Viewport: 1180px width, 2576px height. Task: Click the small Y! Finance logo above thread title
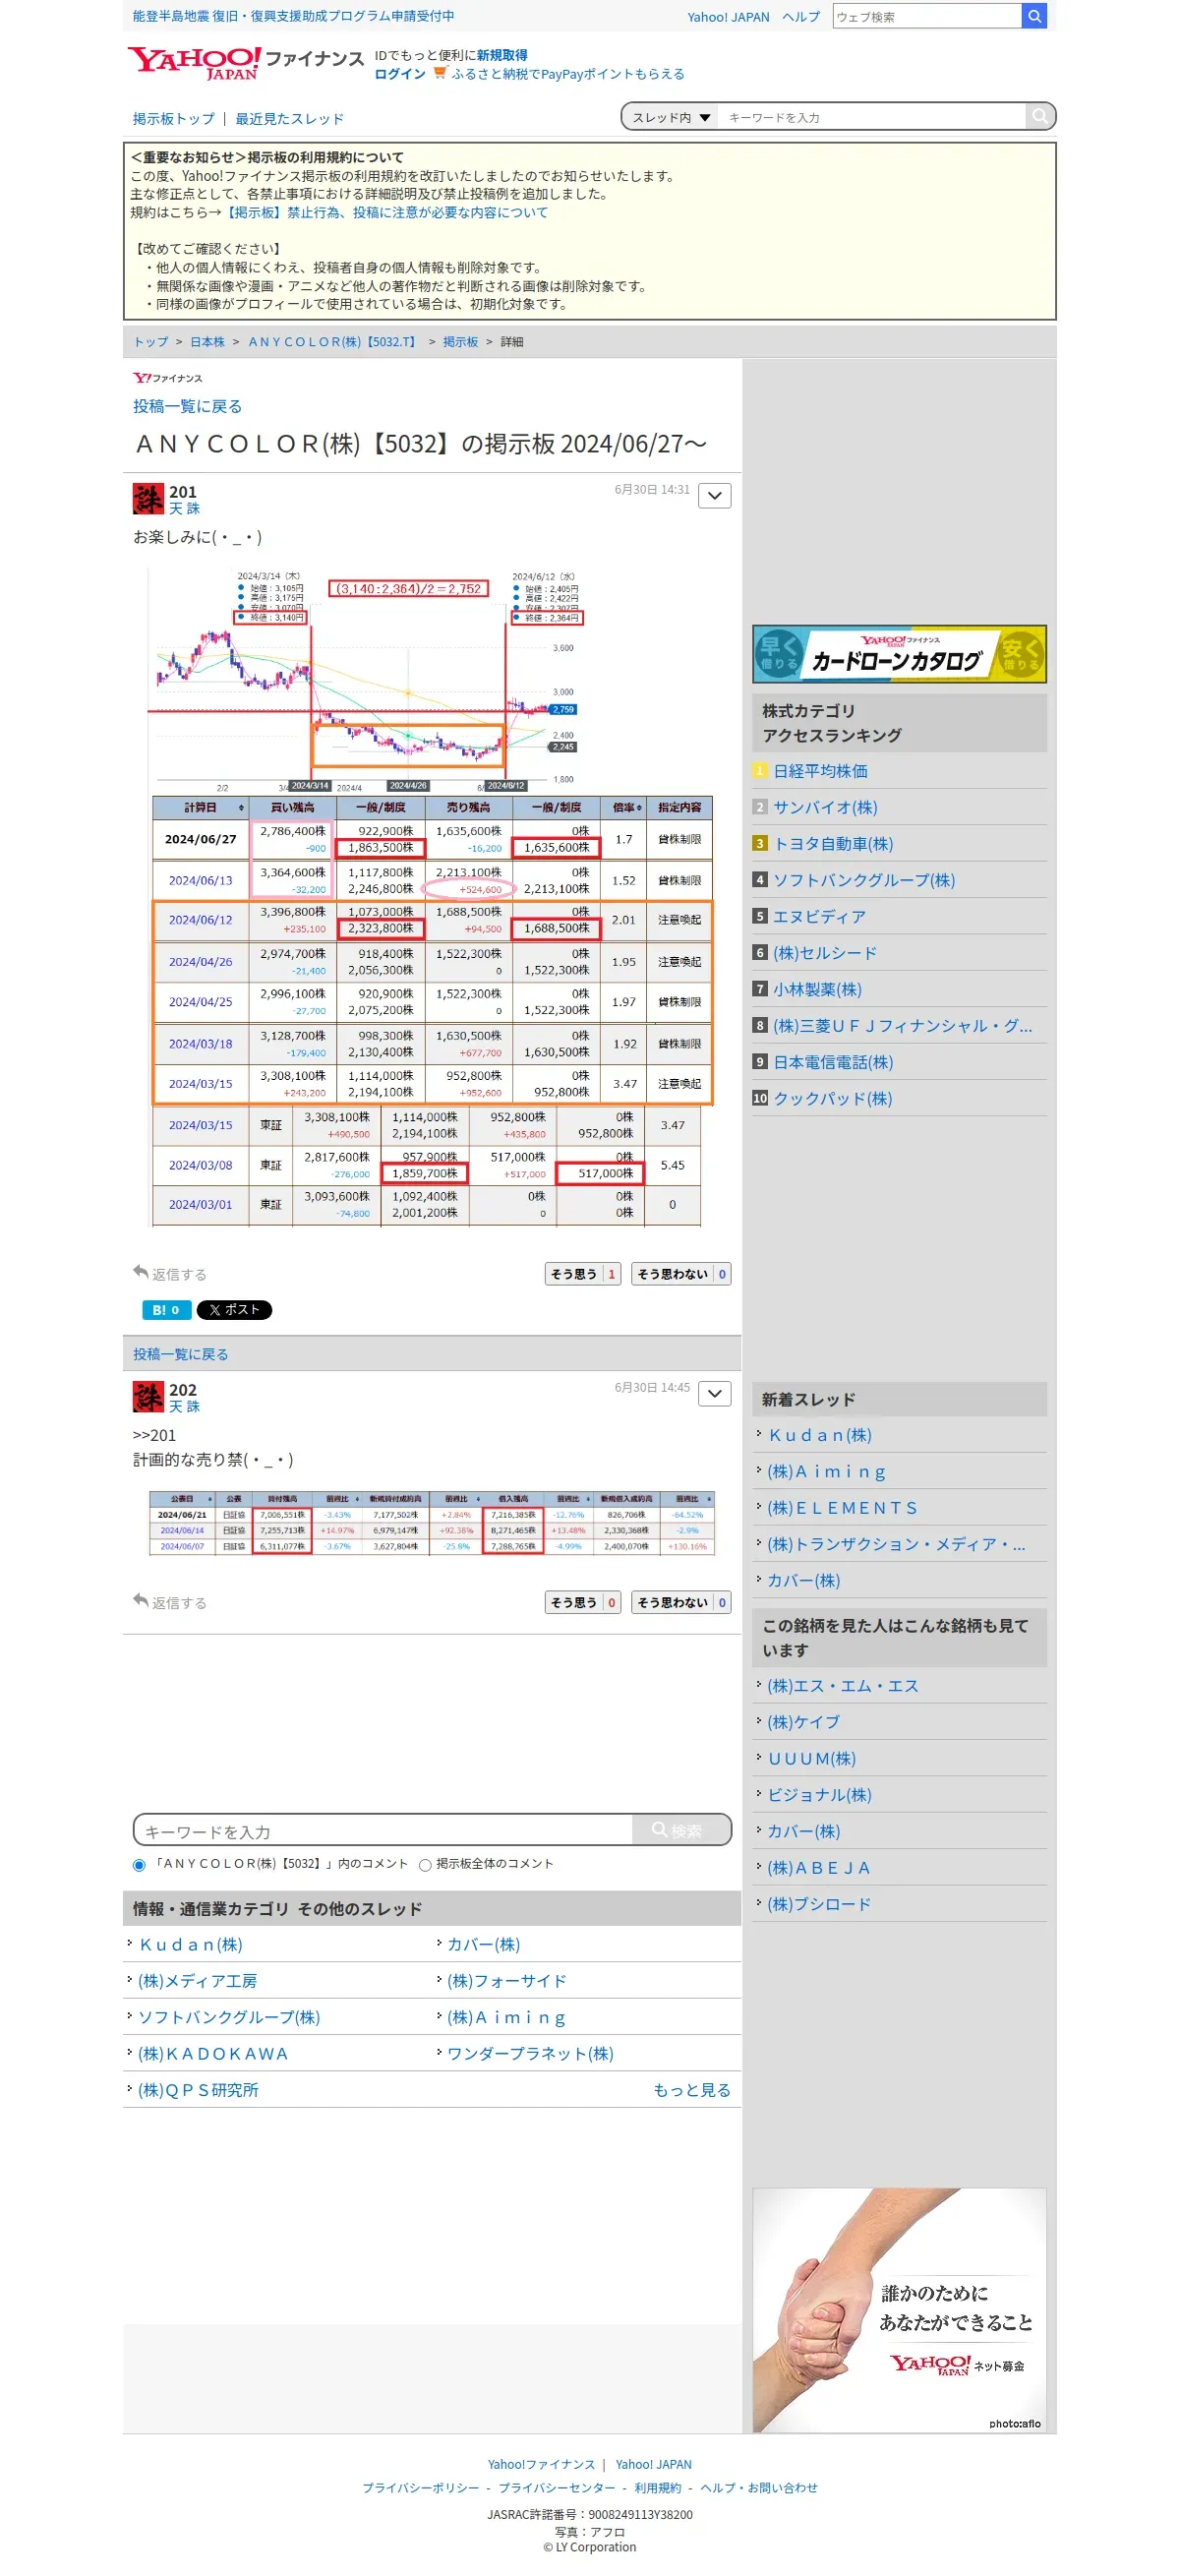pyautogui.click(x=167, y=378)
